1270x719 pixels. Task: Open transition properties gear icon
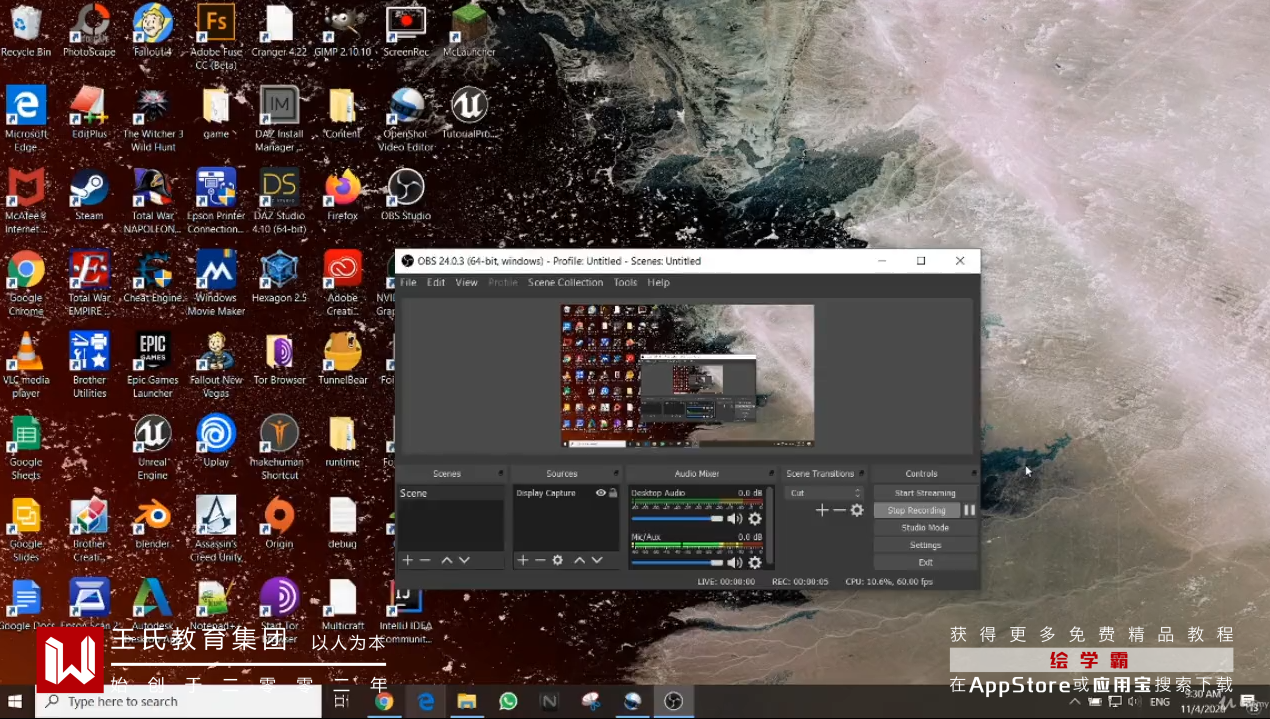[857, 510]
